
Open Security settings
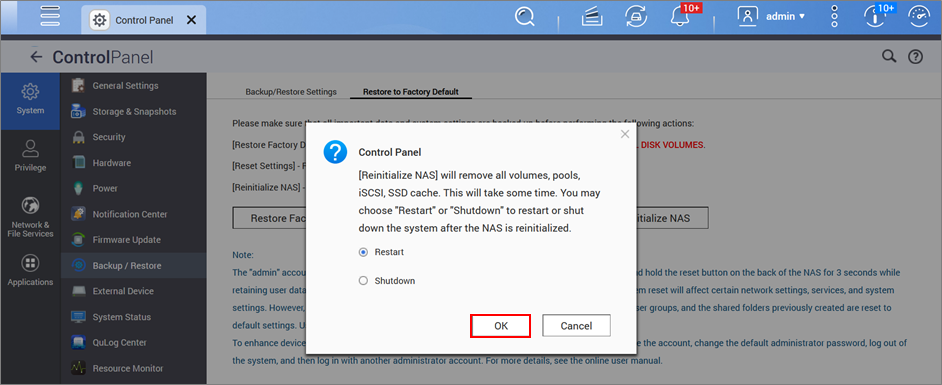click(x=133, y=137)
